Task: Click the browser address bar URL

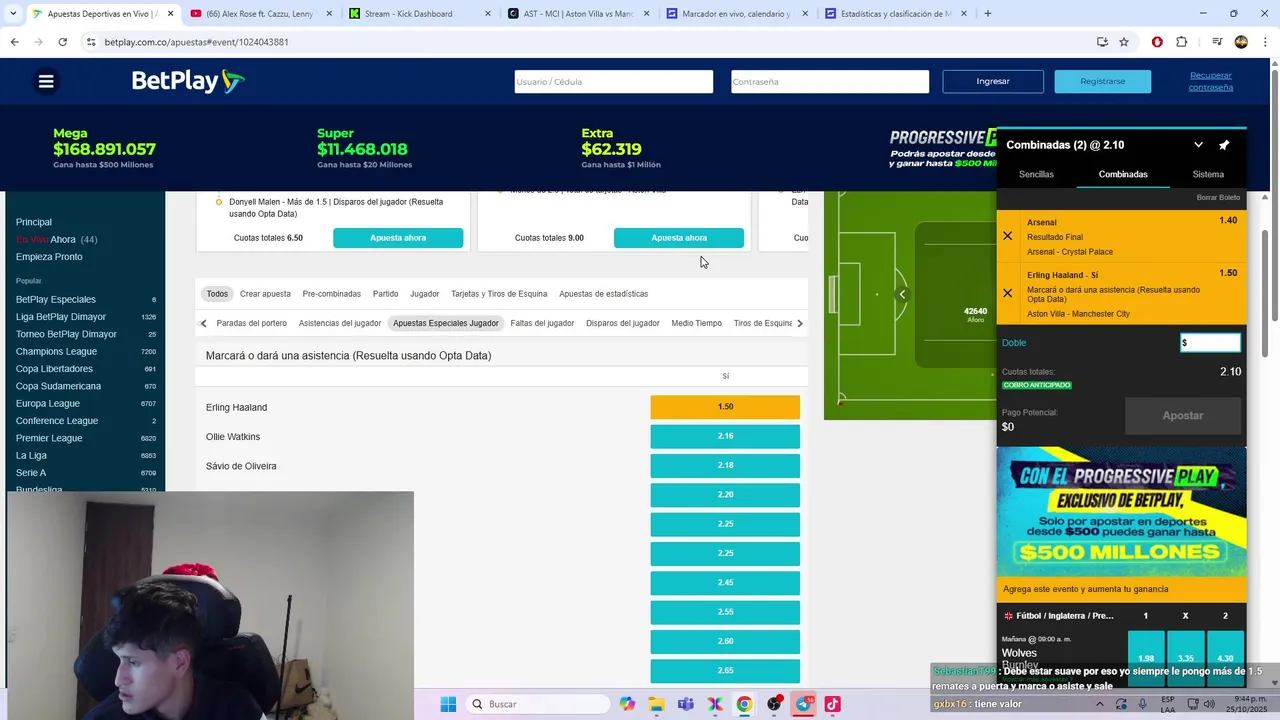Action: [196, 42]
